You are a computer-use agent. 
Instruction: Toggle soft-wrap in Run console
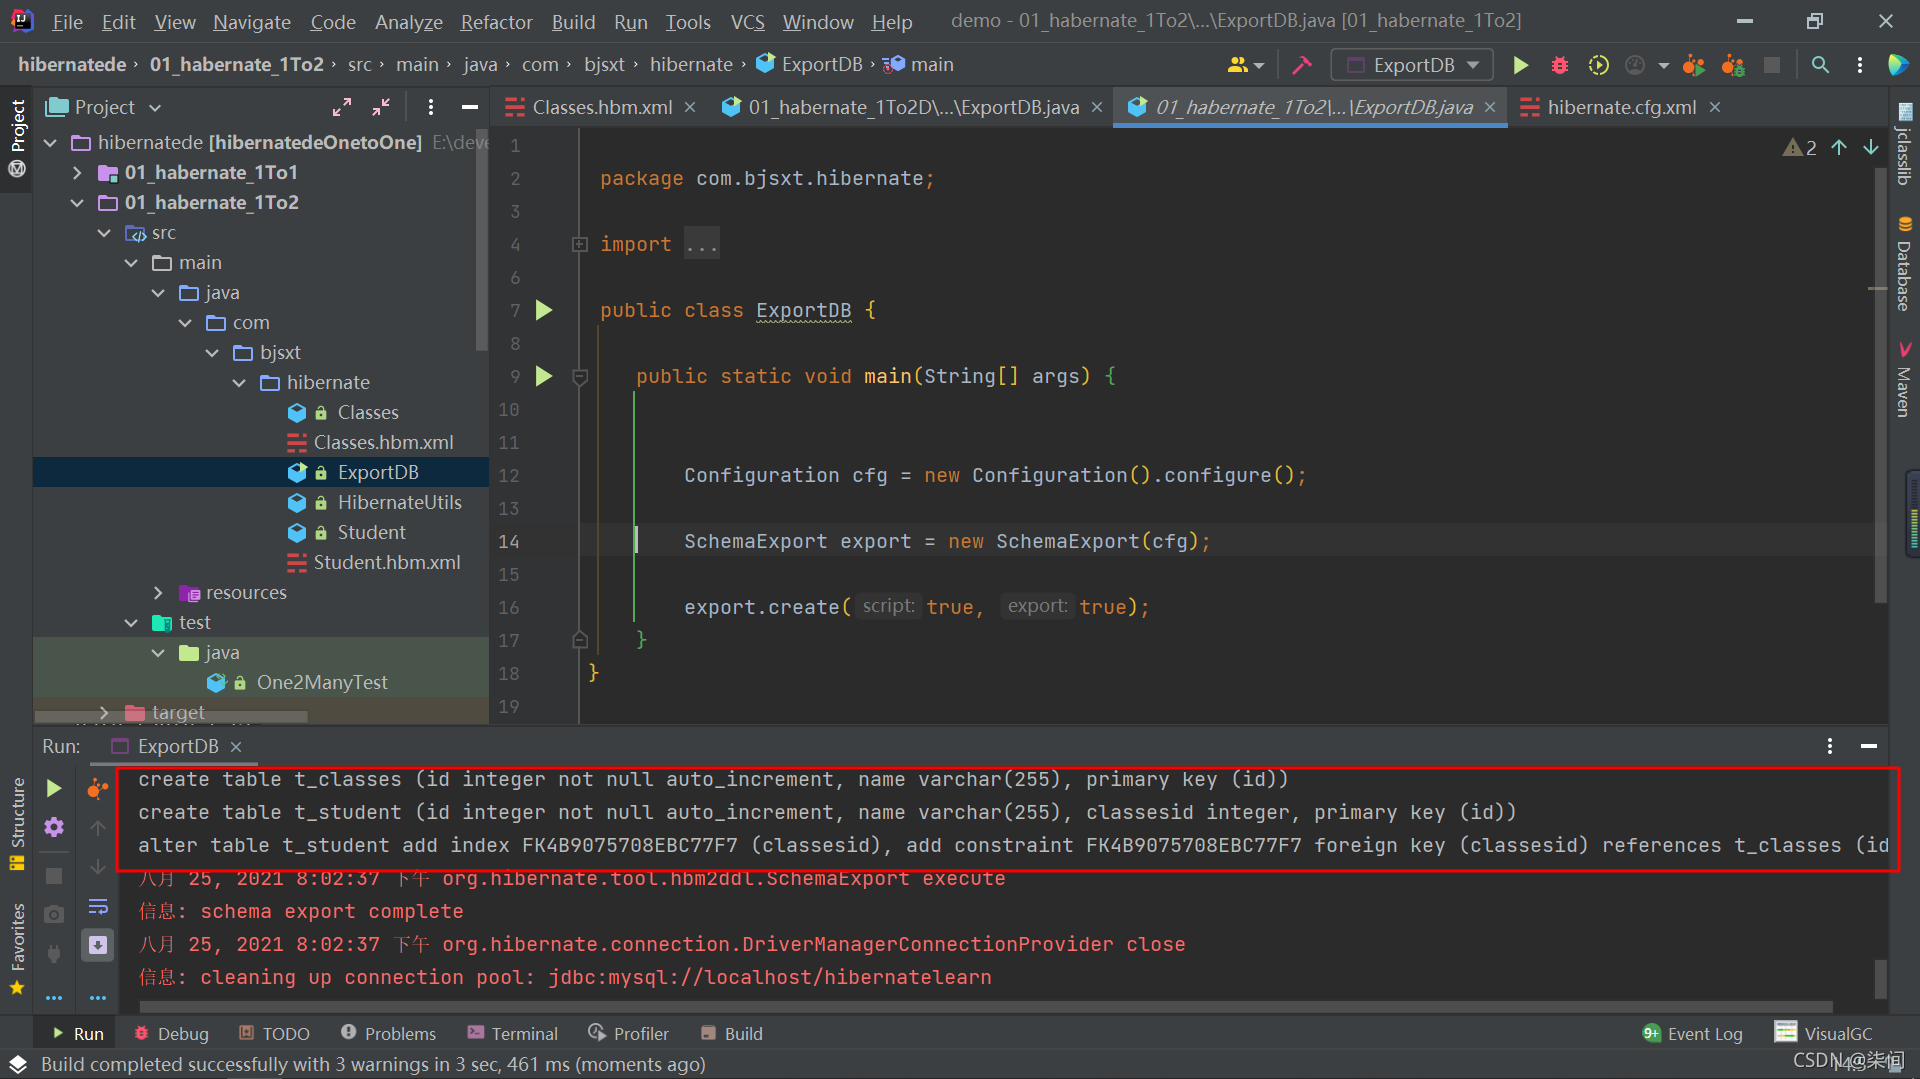point(98,907)
